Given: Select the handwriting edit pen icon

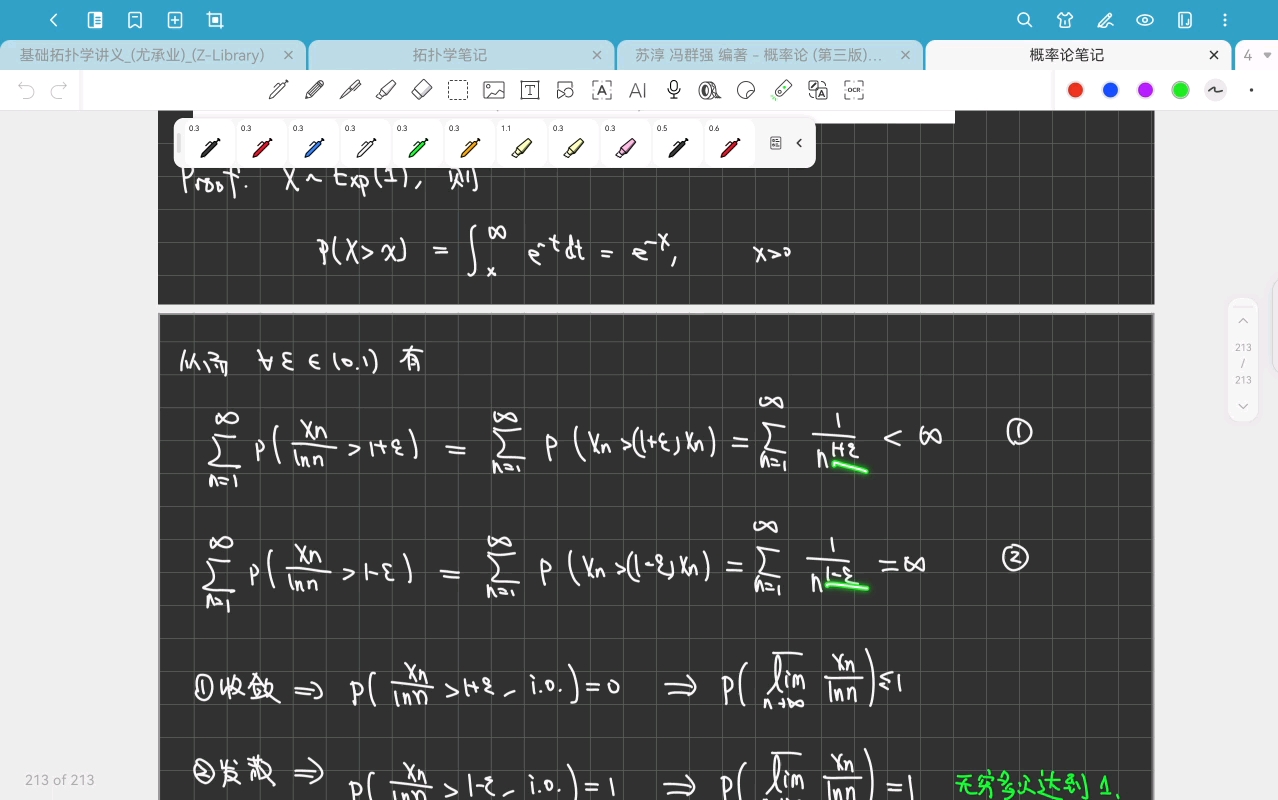Looking at the screenshot, I should [x=1105, y=20].
